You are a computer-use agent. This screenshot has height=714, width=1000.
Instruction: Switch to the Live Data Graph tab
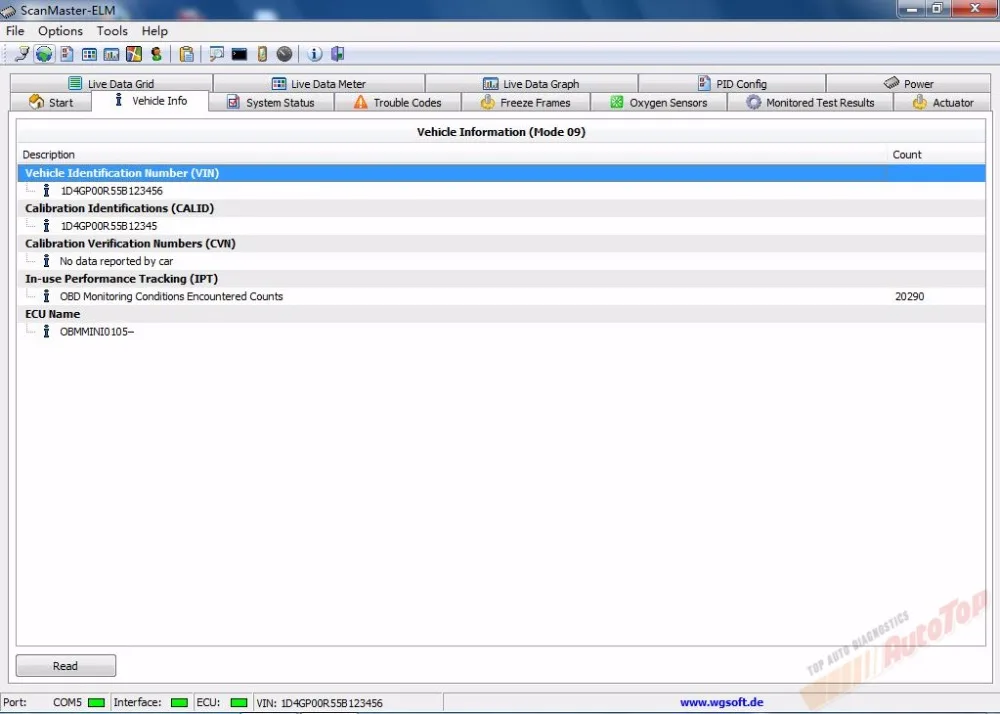pos(531,84)
